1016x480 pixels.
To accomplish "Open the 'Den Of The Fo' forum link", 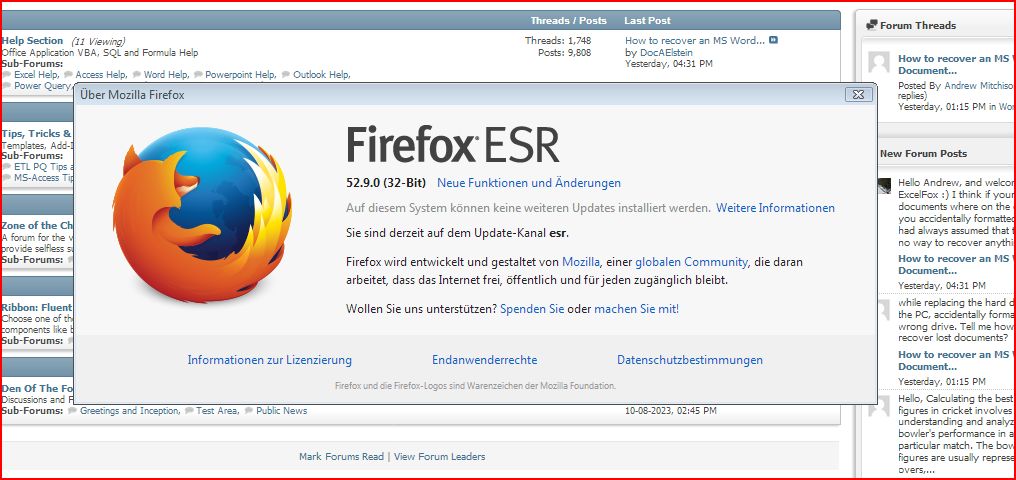I will pyautogui.click(x=38, y=389).
